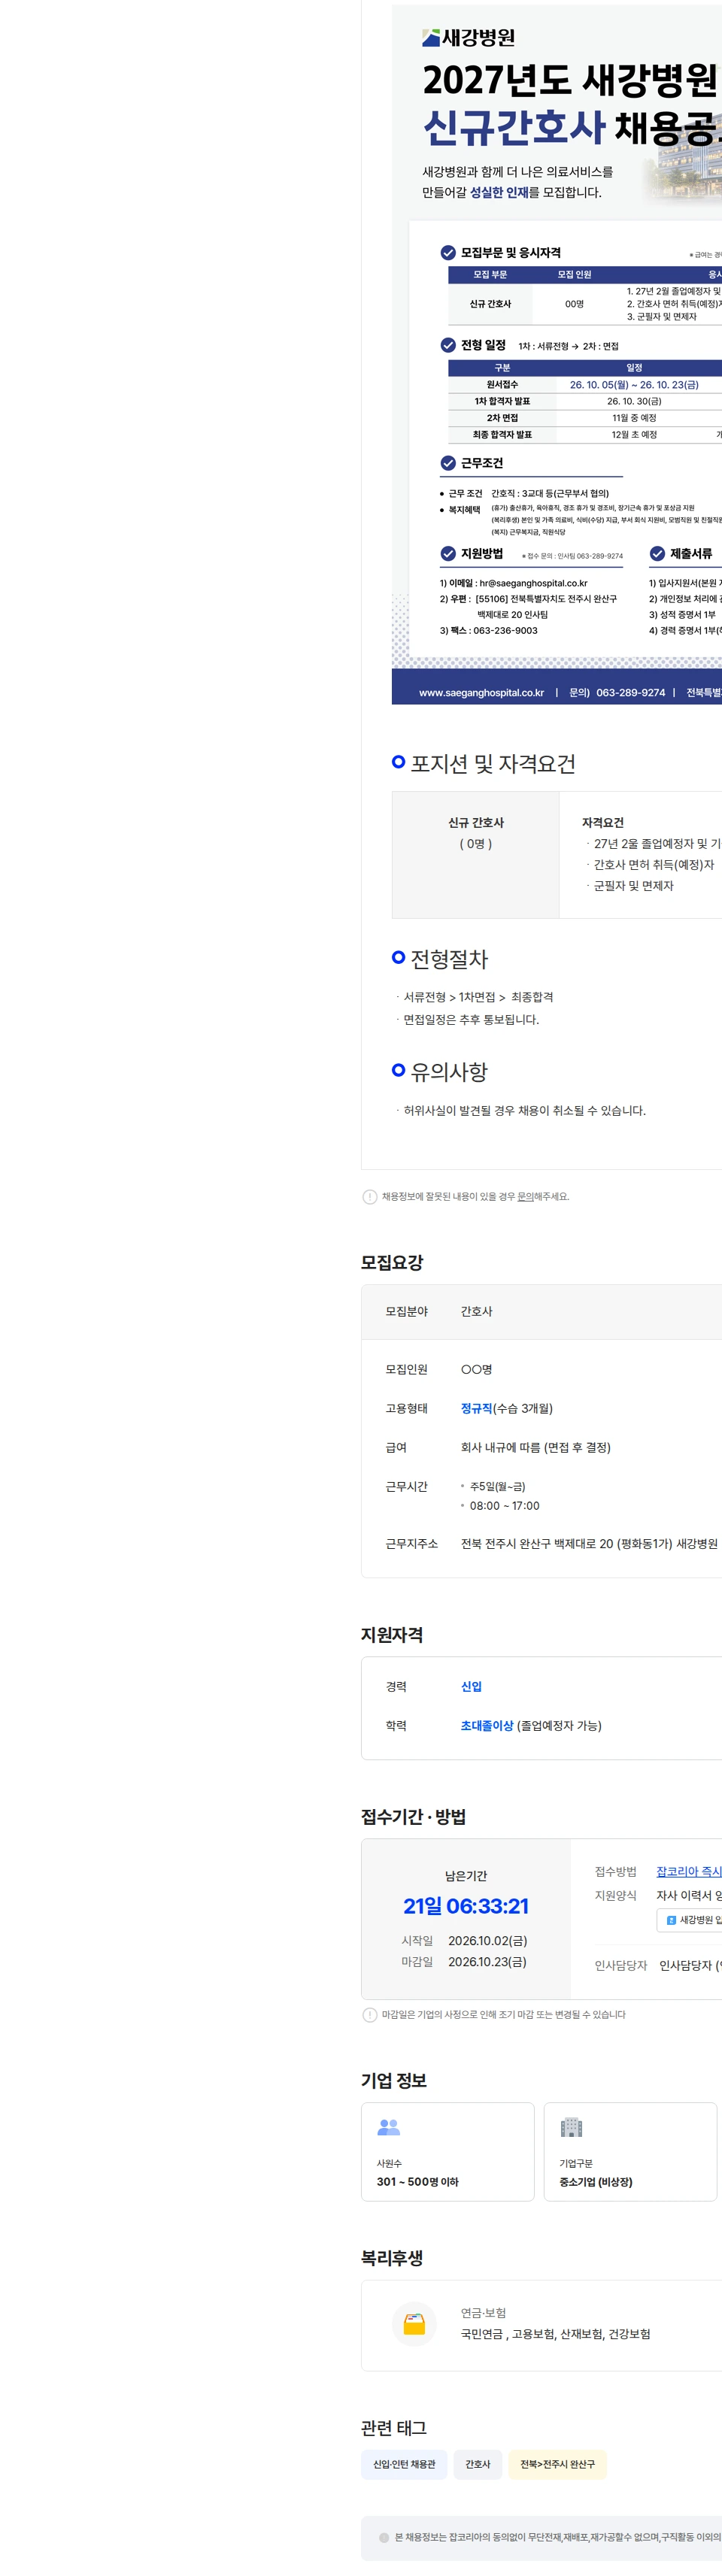The width and height of the screenshot is (722, 2576).
Task: Click the 허위사실이 발견될 경우 caution line
Action: [525, 1110]
